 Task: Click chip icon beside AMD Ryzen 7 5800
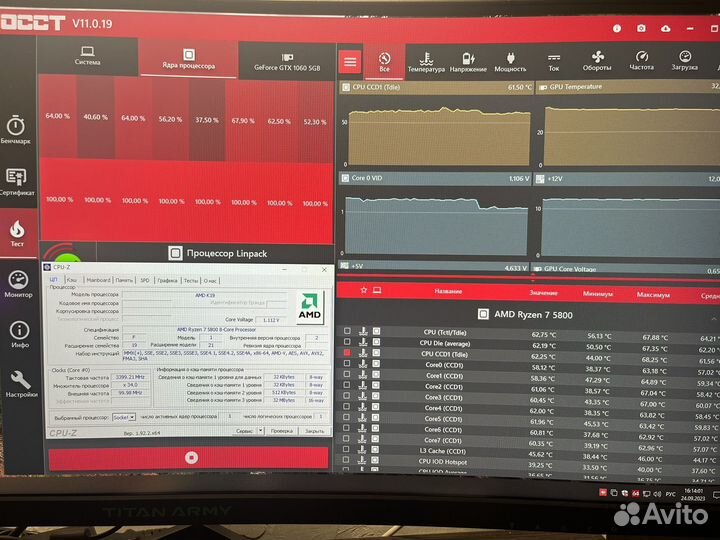coord(483,314)
